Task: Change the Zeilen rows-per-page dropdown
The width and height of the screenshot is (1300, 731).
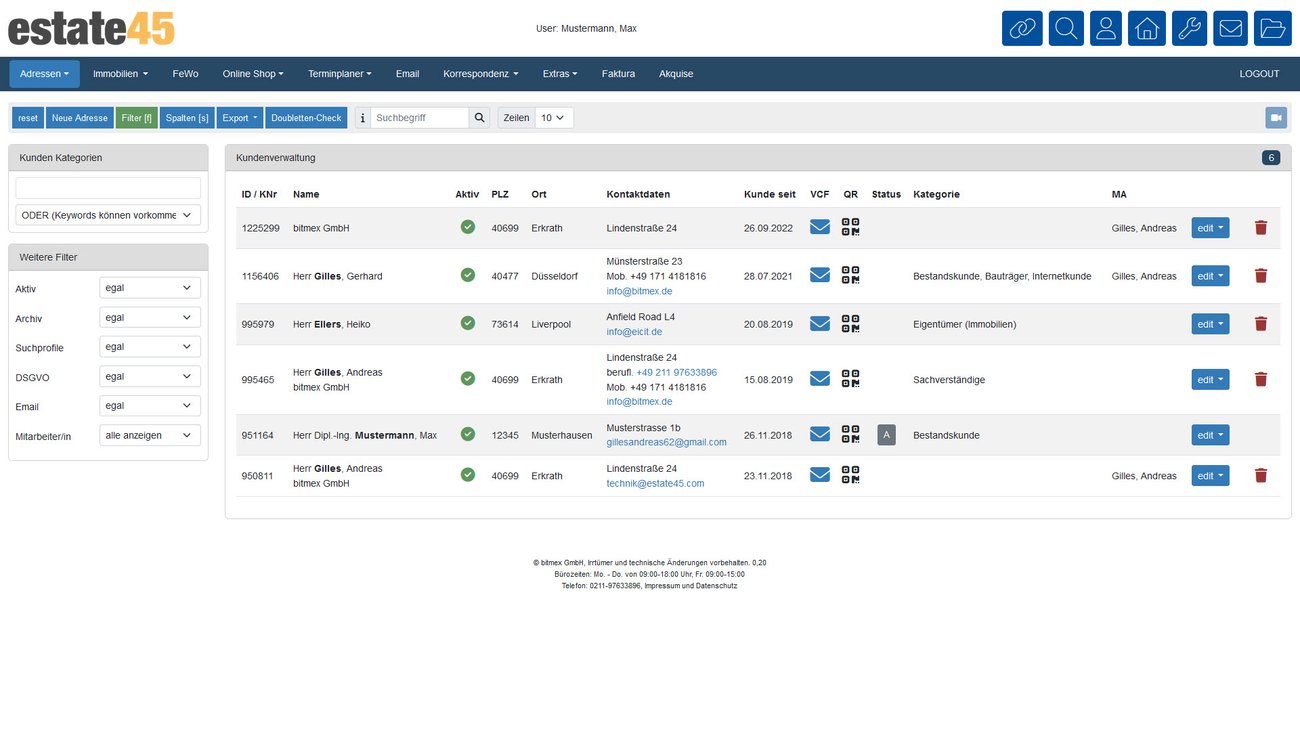Action: click(554, 118)
